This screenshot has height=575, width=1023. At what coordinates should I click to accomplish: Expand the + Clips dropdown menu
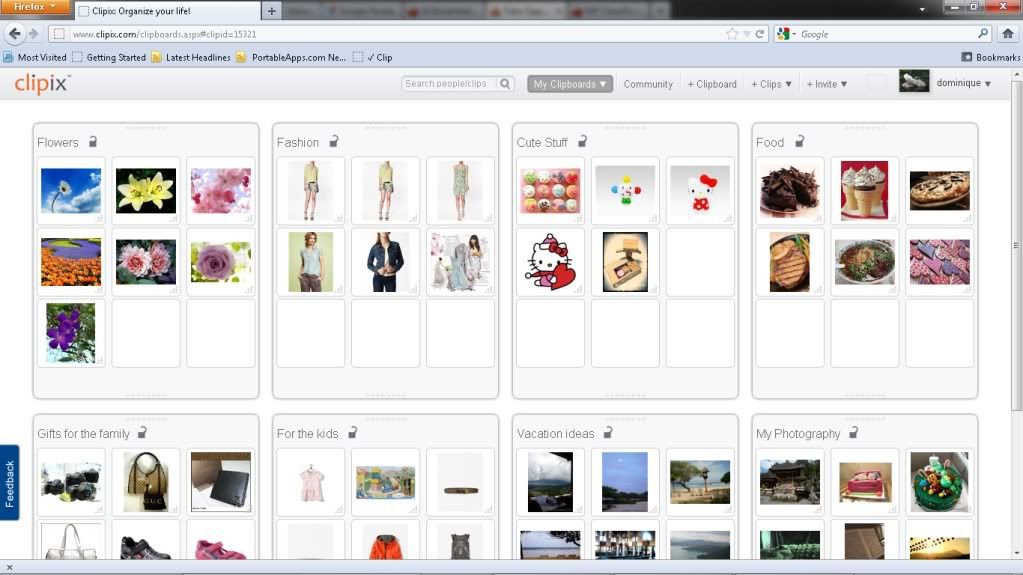(771, 84)
